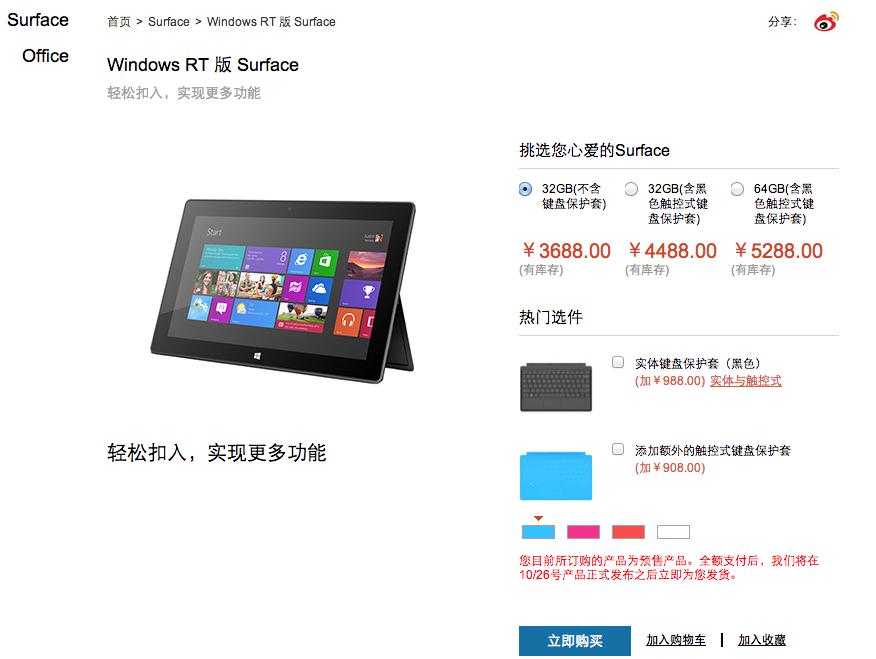Check the 实体键盘保护套 (黑色) checkbox
Viewport: 876px width, 659px height.
tap(618, 362)
